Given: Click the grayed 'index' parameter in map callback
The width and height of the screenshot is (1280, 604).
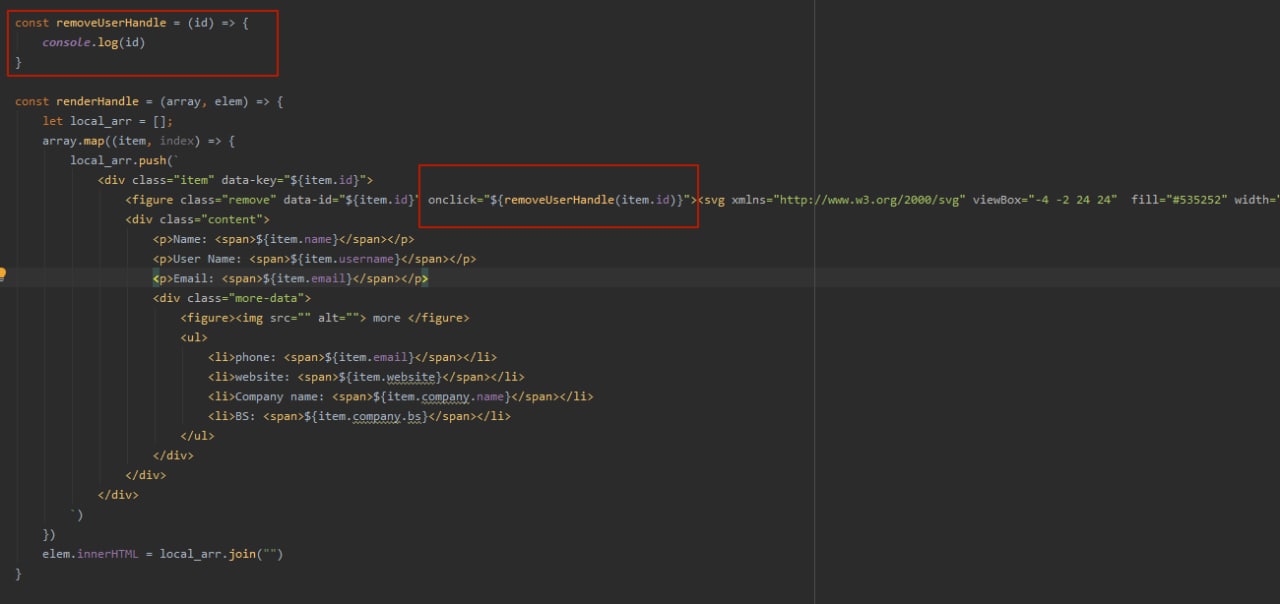Looking at the screenshot, I should tap(177, 141).
